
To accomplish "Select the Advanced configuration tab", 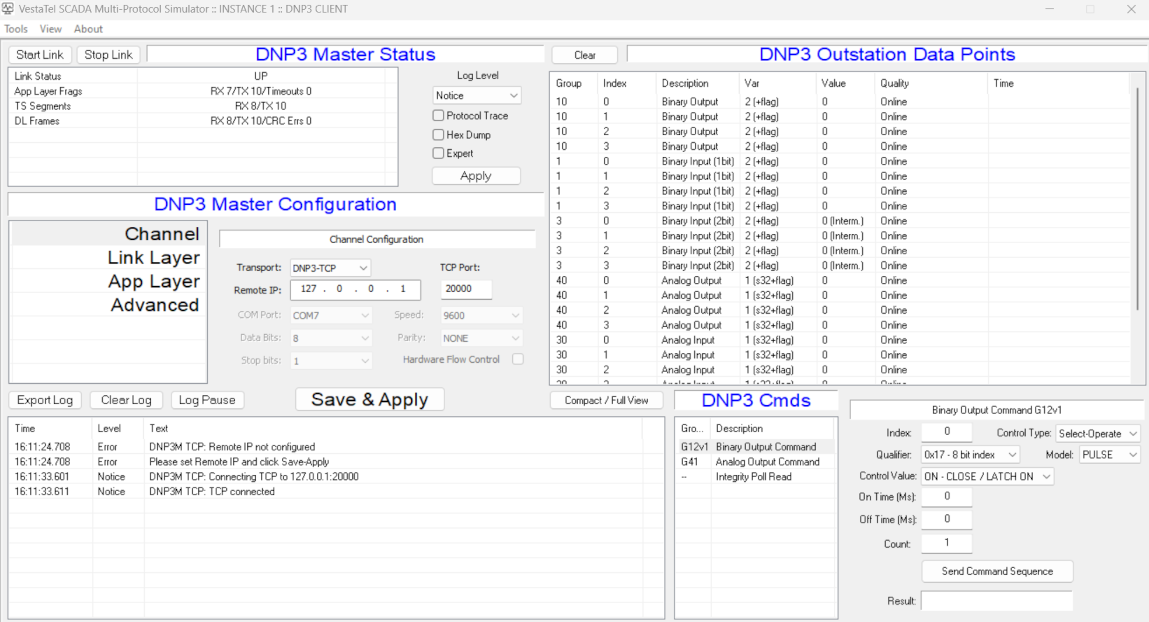I will point(154,305).
